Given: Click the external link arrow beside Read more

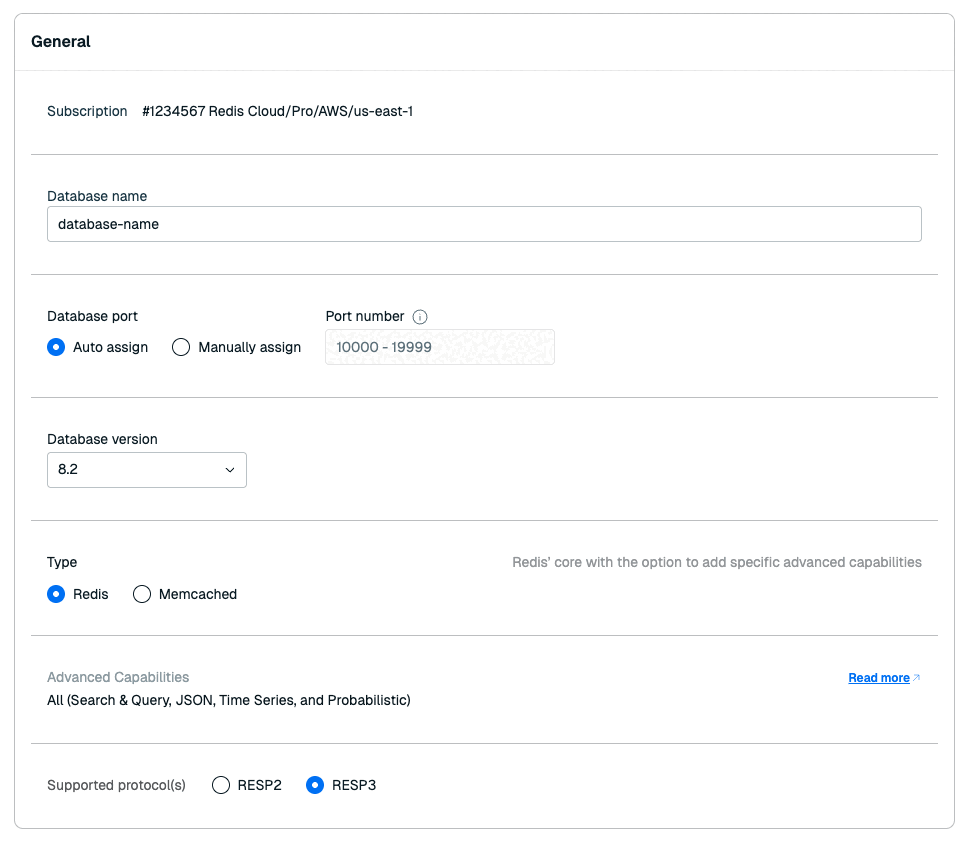Looking at the screenshot, I should [x=917, y=678].
